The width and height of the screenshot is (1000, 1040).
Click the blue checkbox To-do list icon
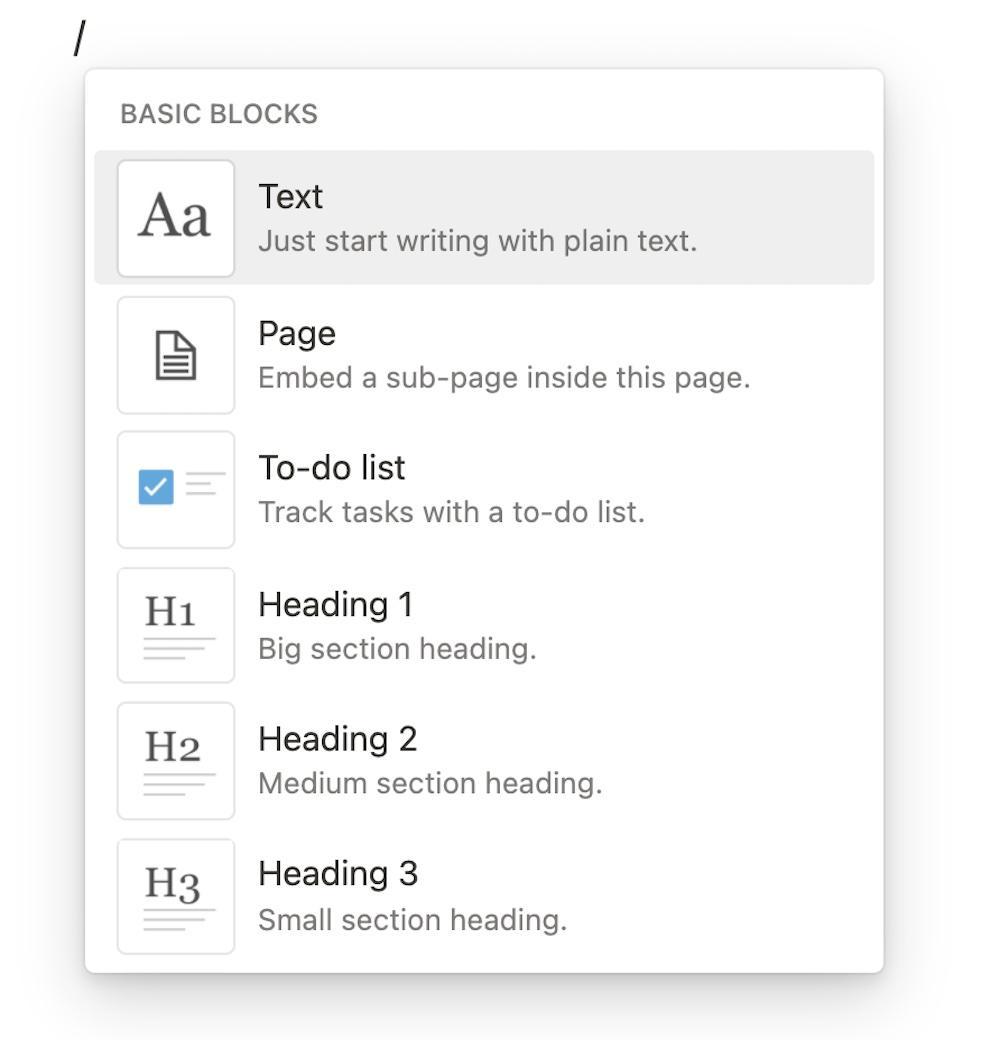(157, 488)
